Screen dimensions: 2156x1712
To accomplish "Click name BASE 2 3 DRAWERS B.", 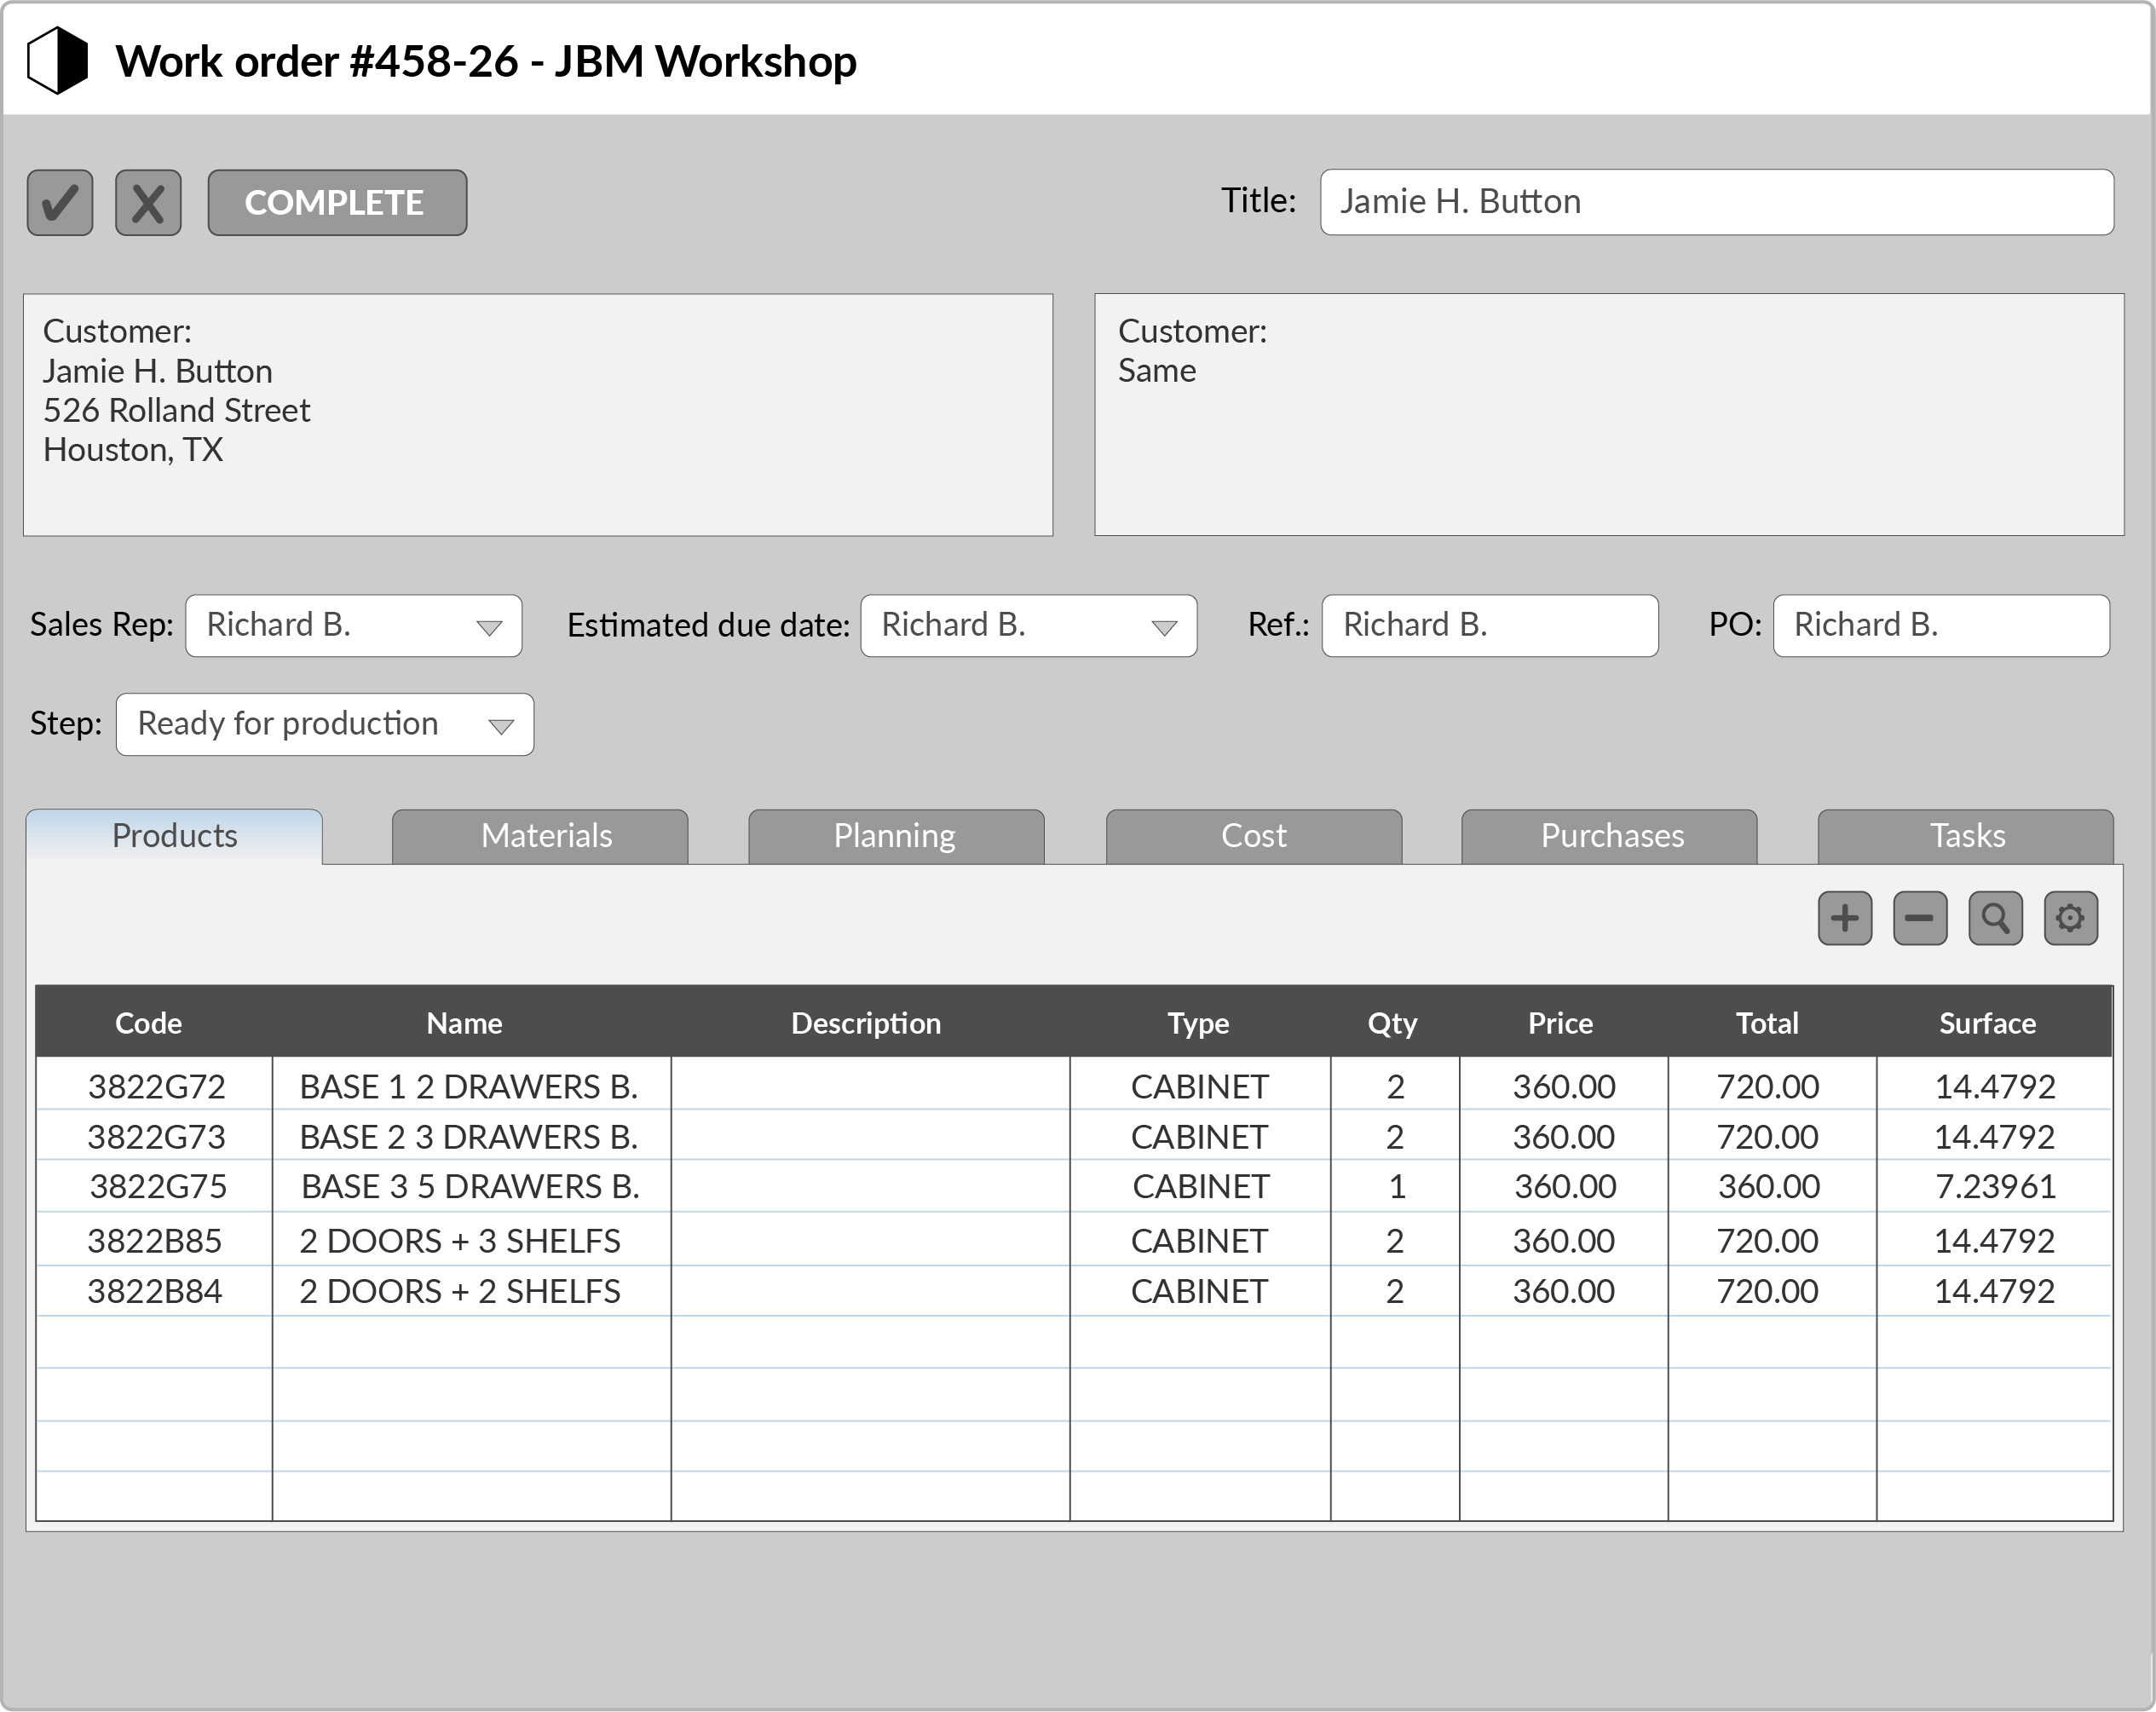I will (469, 1137).
